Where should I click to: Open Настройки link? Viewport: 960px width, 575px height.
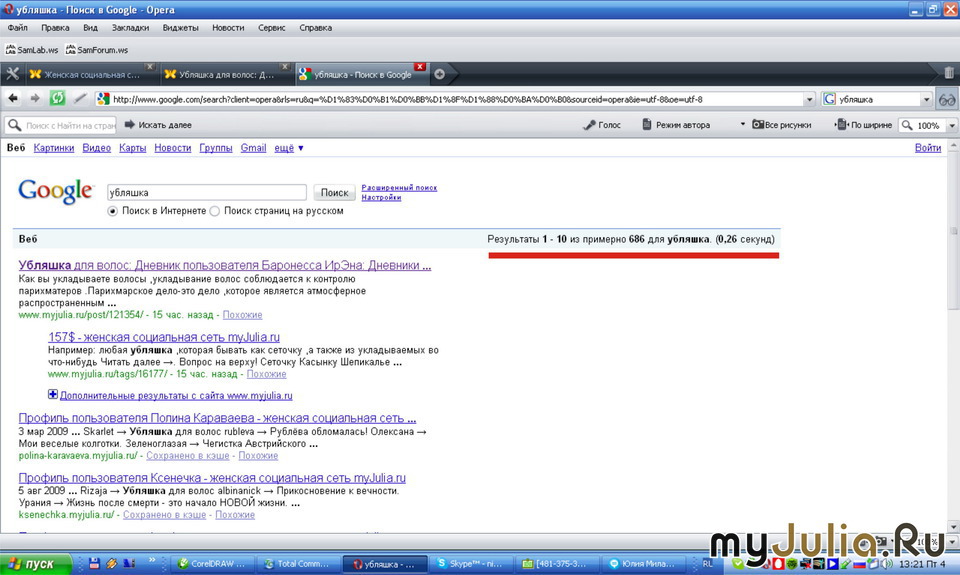click(x=381, y=198)
